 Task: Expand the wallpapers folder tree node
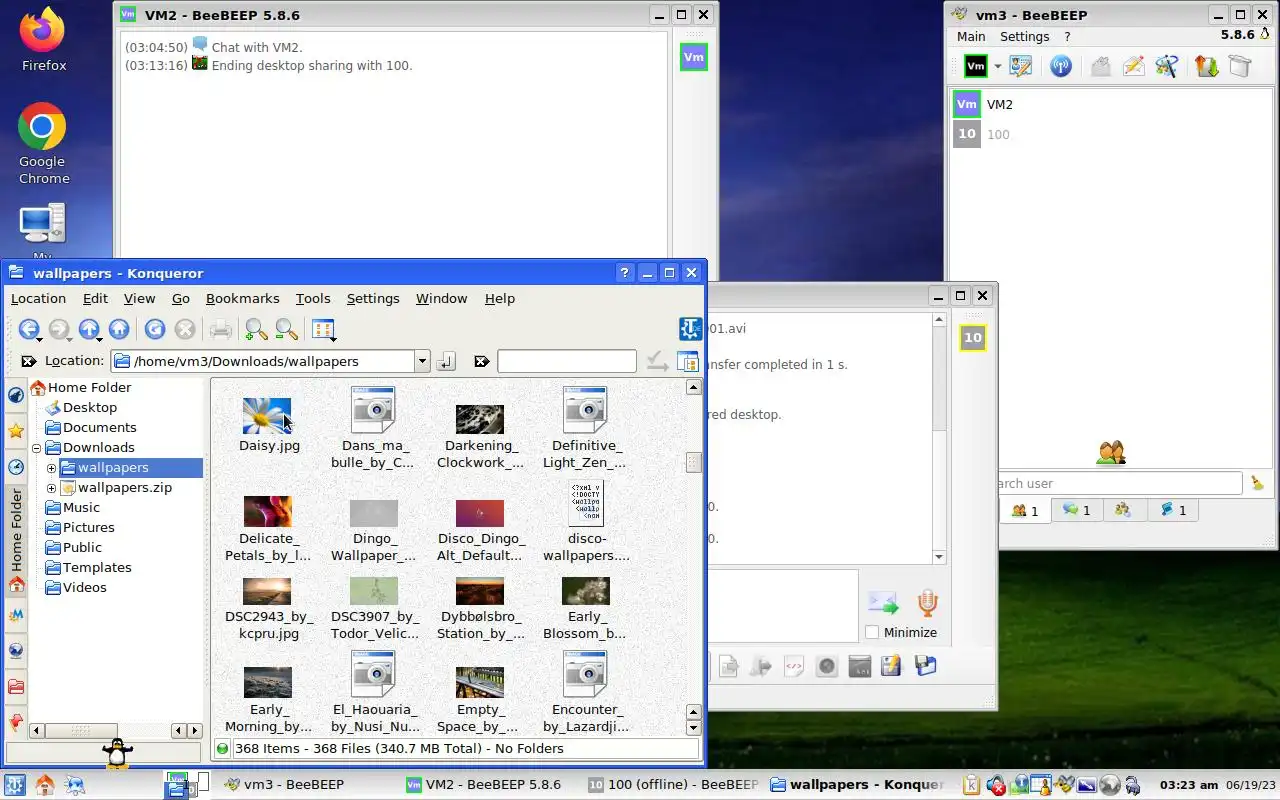click(x=52, y=468)
